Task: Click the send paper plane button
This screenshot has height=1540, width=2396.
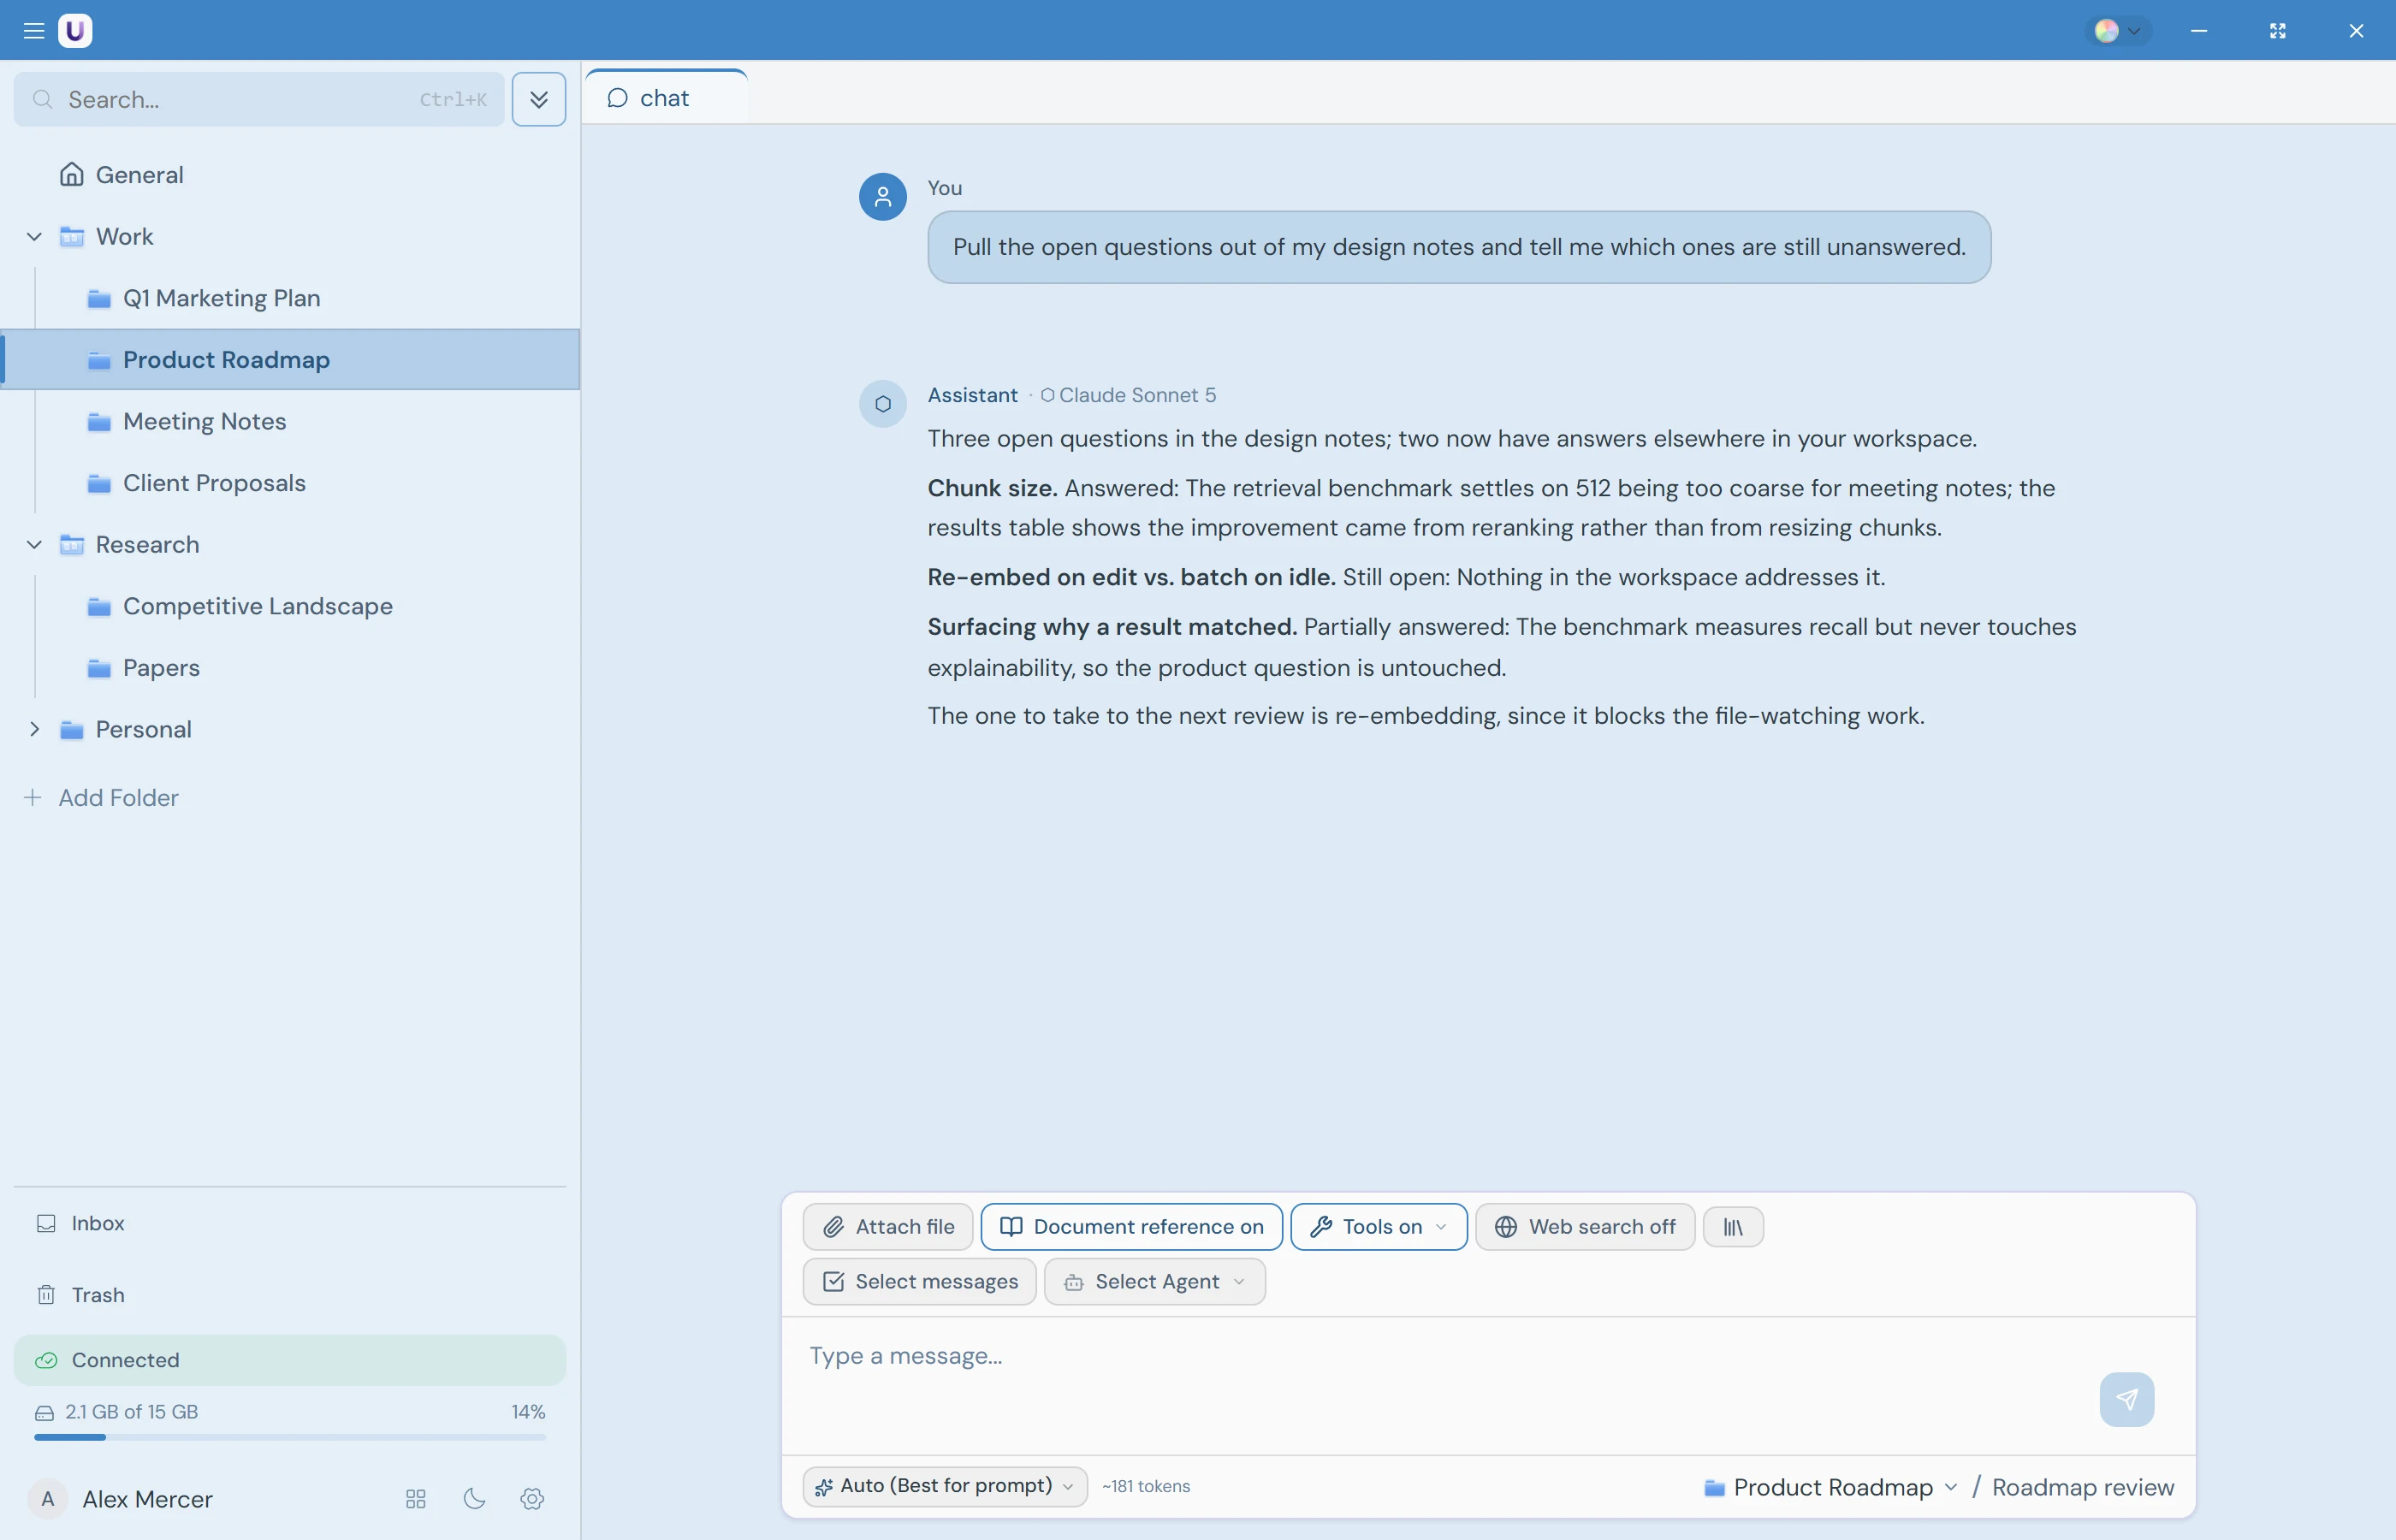Action: (x=2127, y=1400)
